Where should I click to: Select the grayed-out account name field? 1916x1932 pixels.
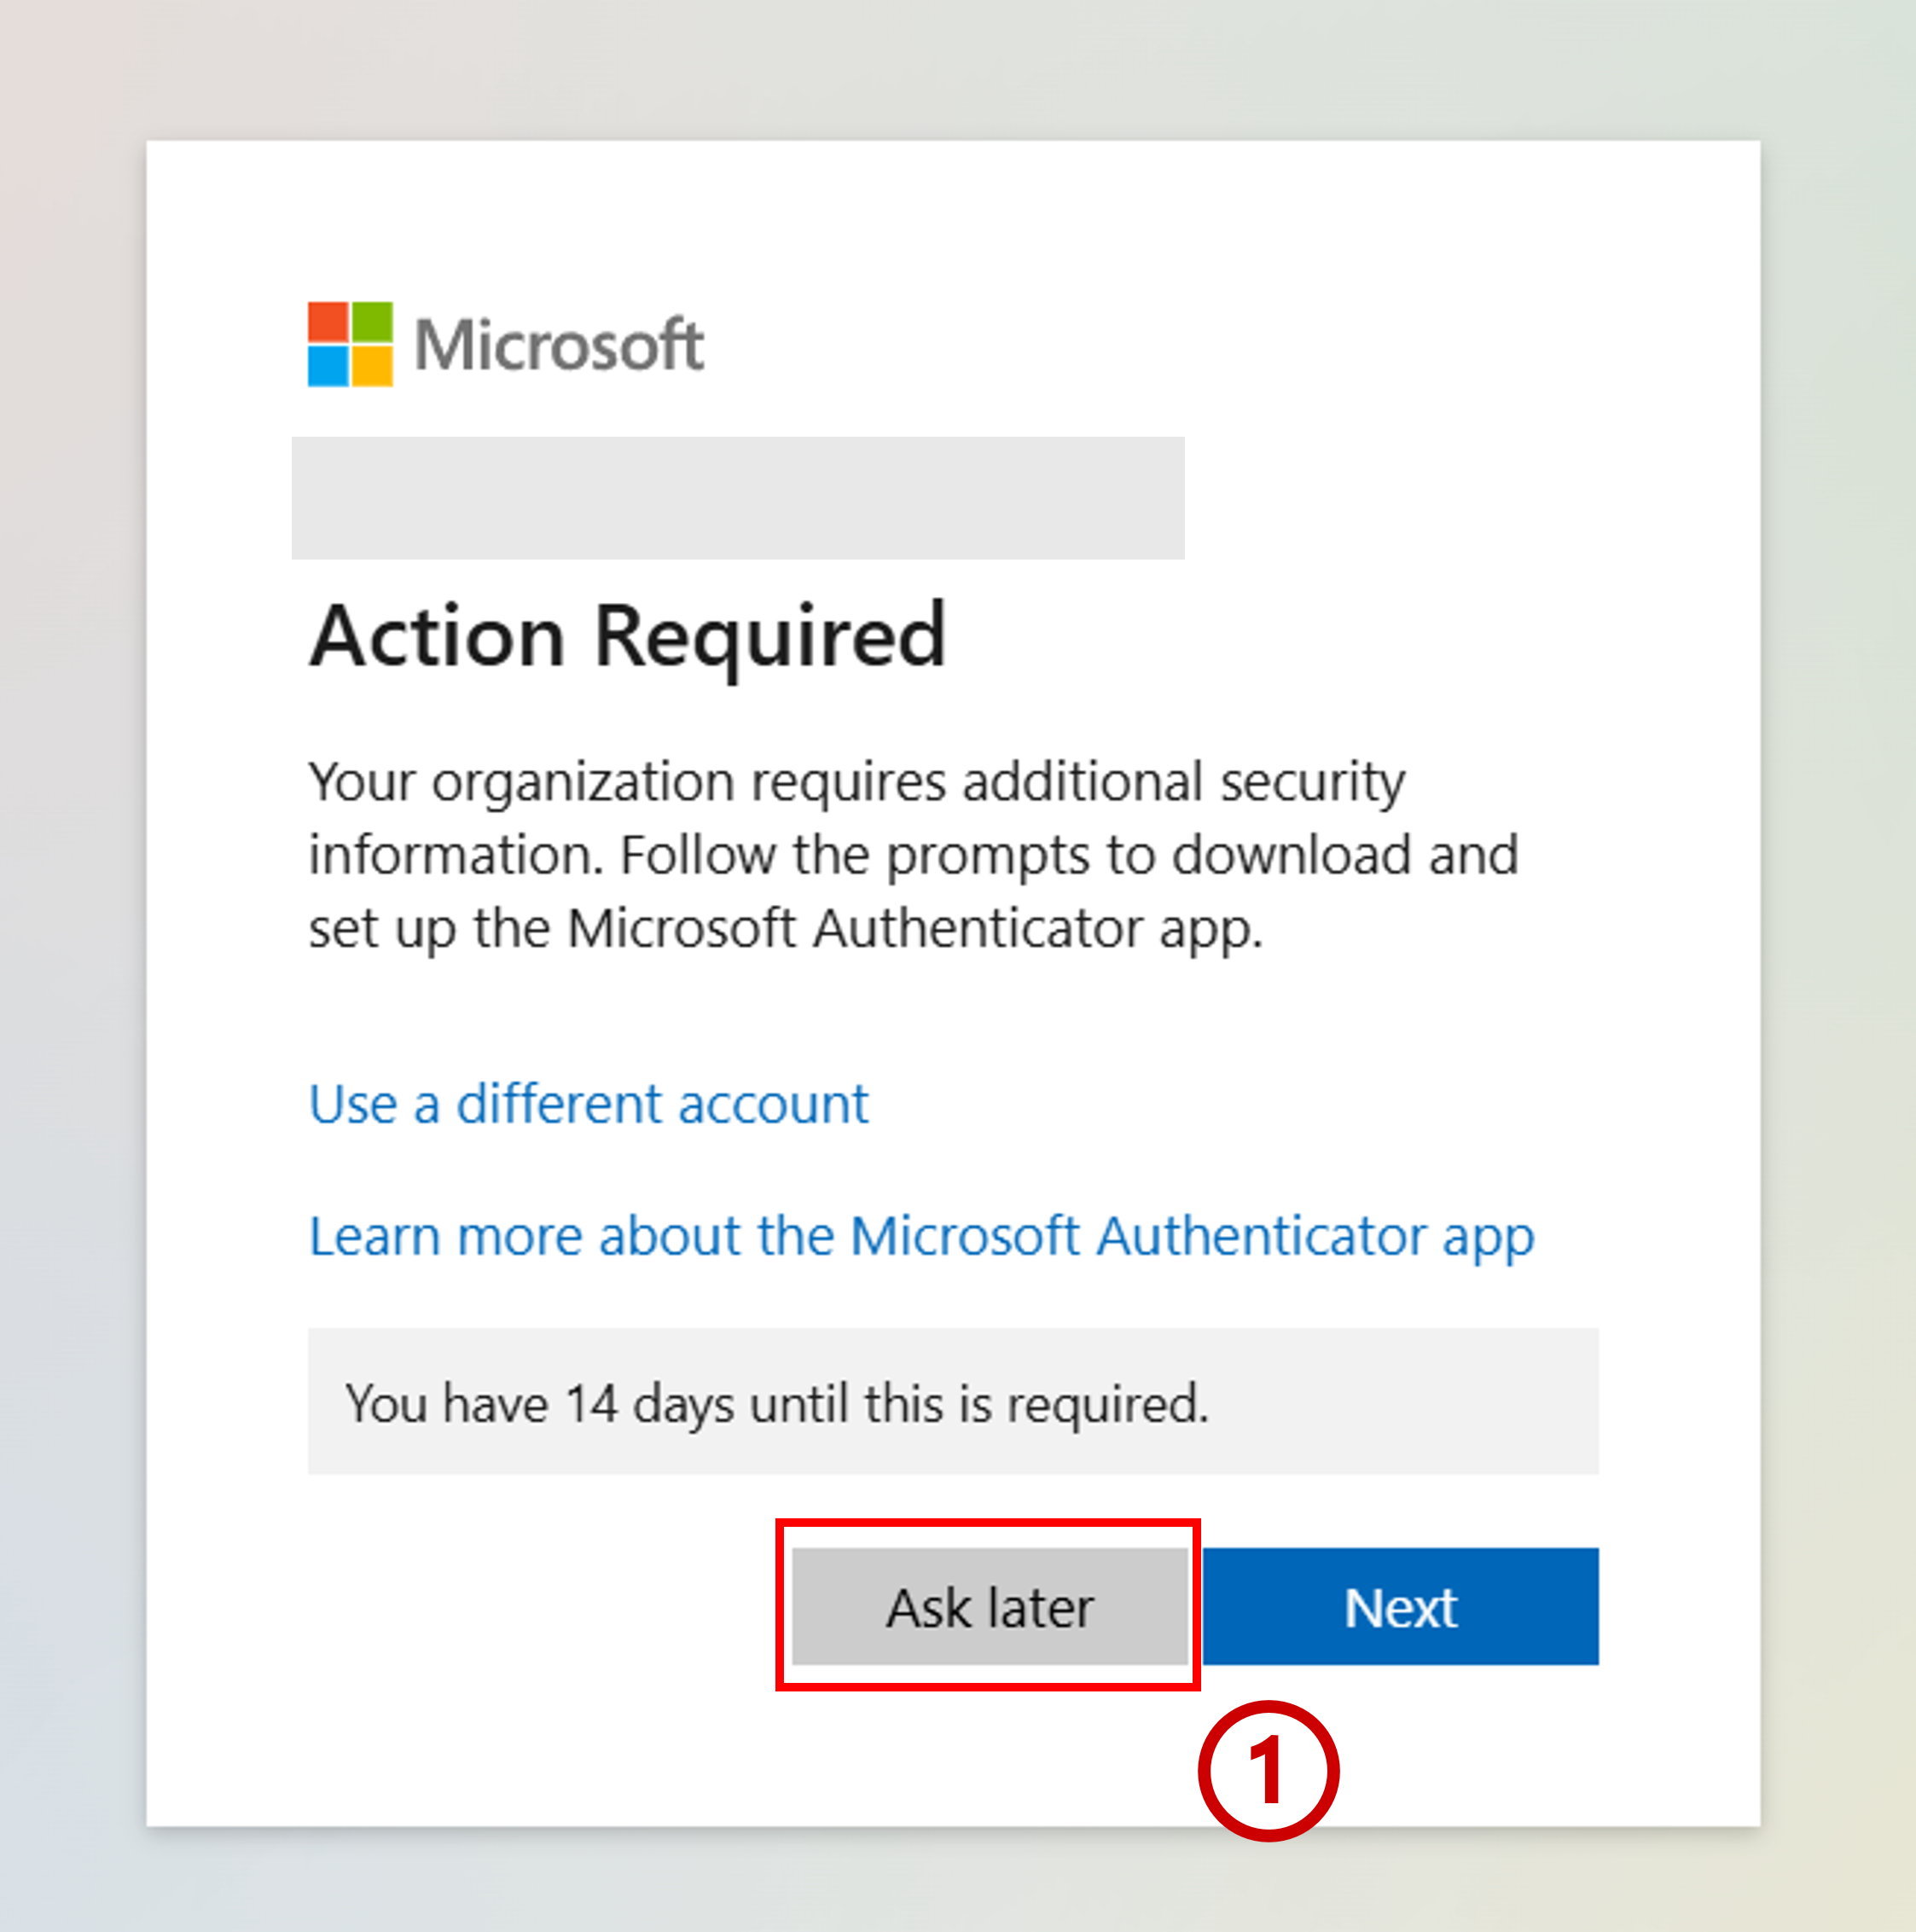pos(738,498)
